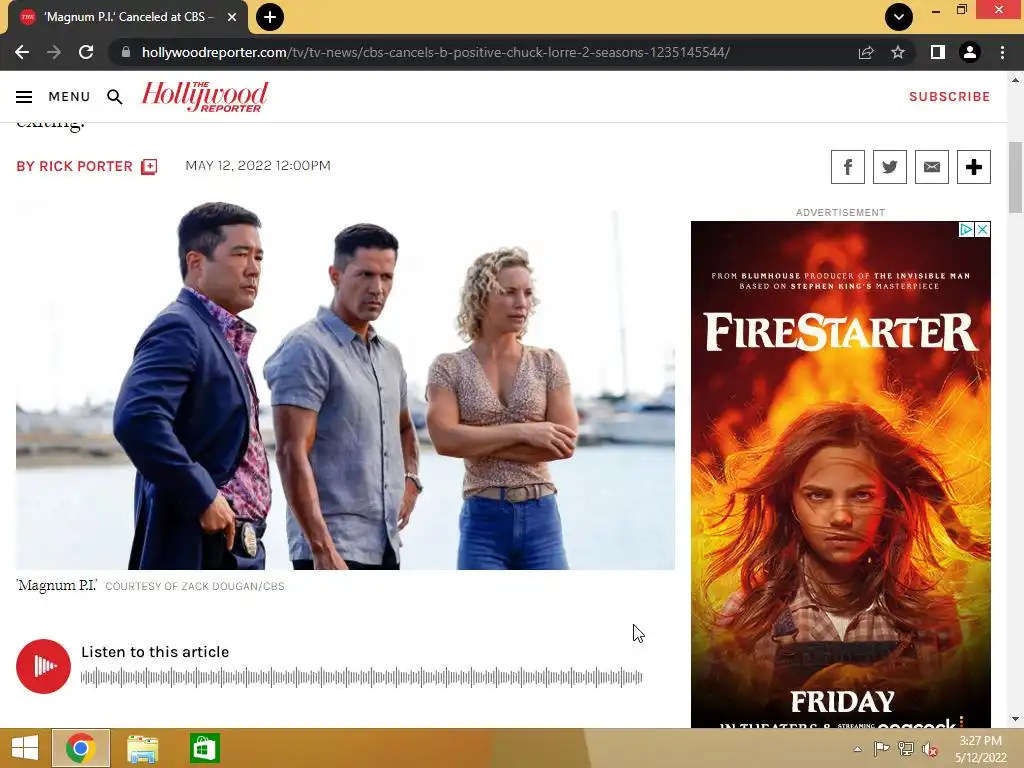Click the MENU label

tap(69, 97)
